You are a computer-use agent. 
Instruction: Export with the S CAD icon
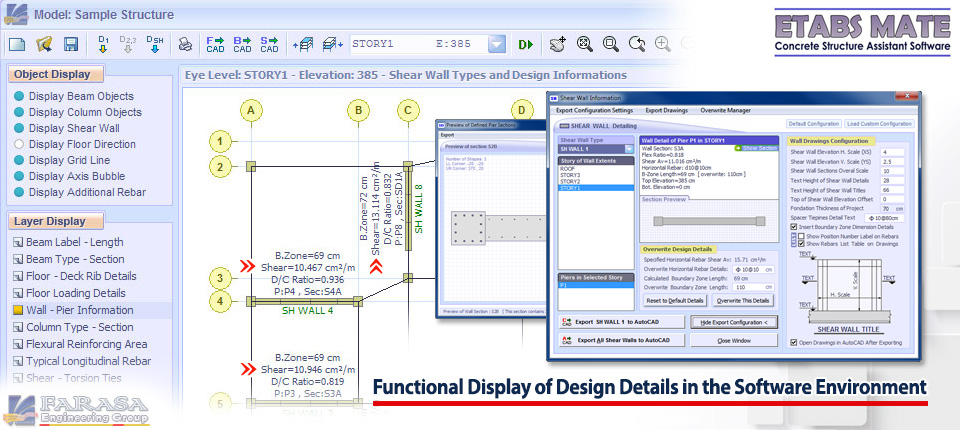269,44
